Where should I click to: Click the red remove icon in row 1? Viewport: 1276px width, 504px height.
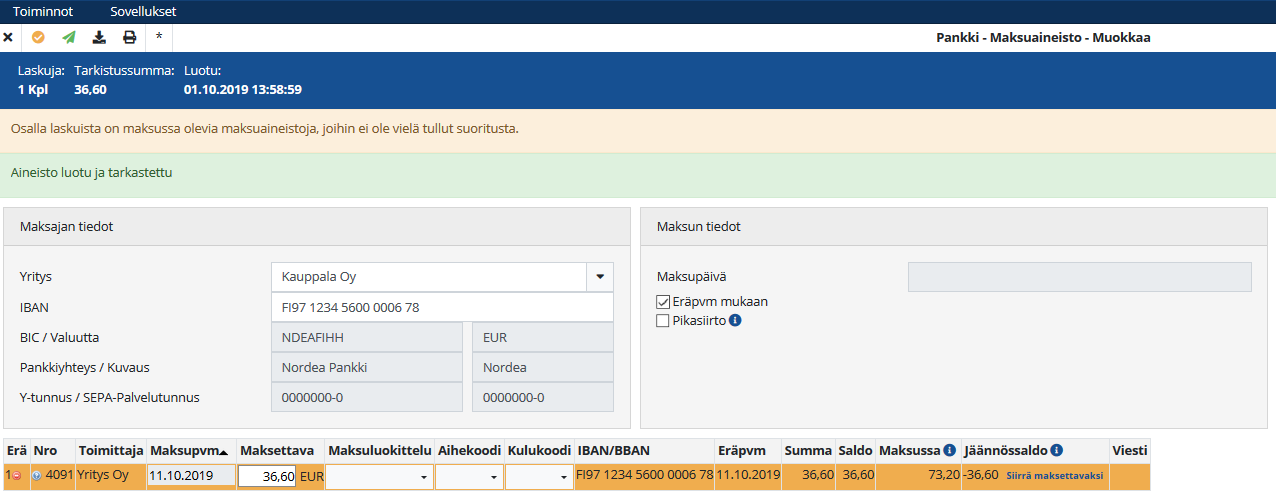(x=17, y=477)
